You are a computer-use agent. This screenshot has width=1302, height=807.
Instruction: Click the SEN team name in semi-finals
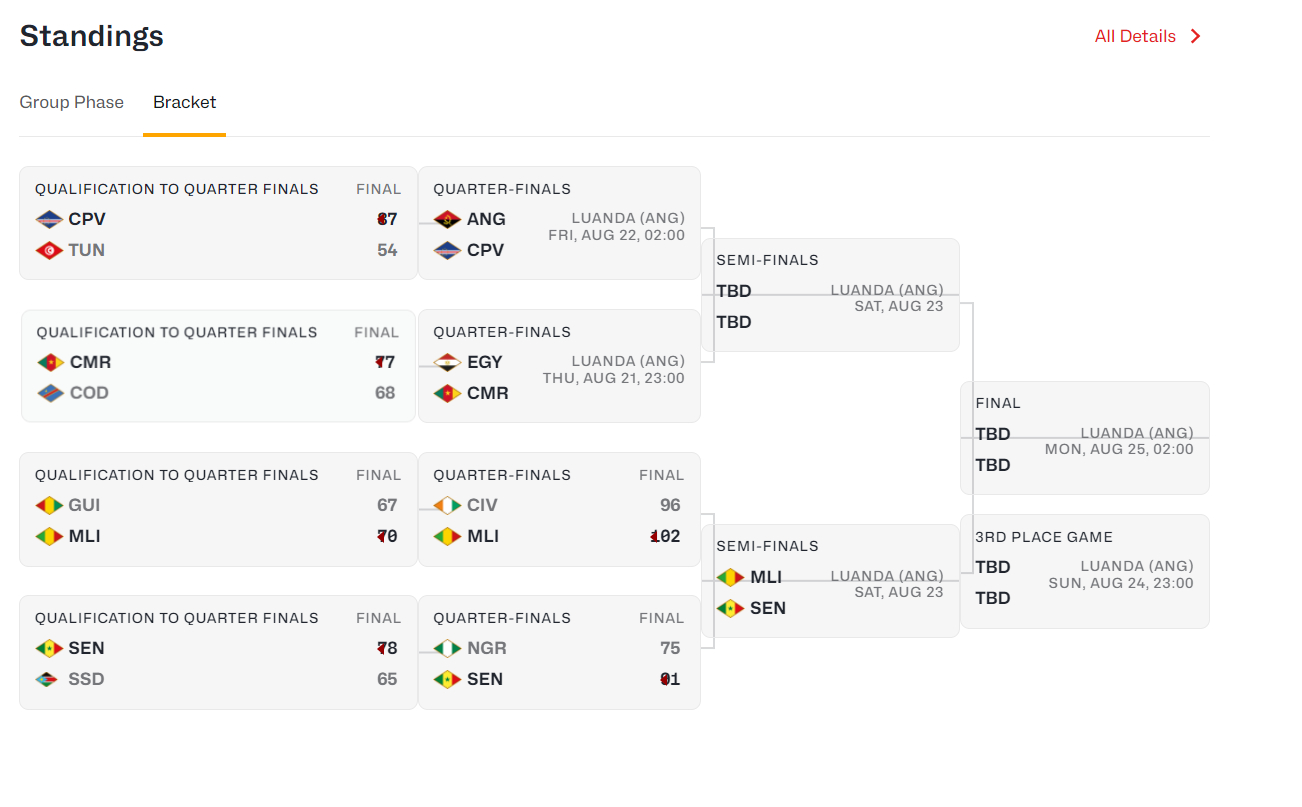point(768,608)
